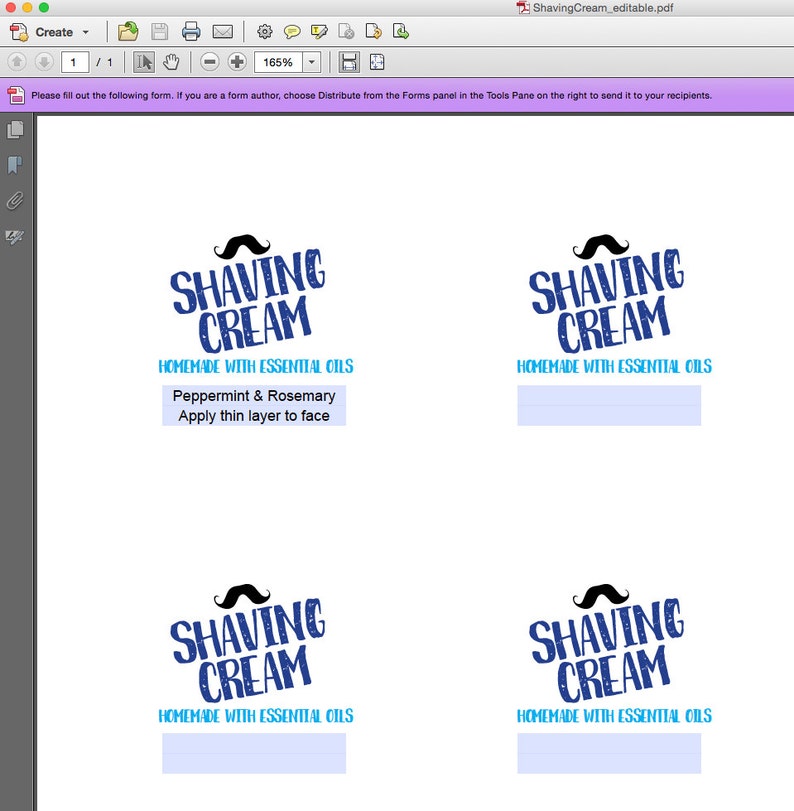Click the Create button label

click(54, 32)
